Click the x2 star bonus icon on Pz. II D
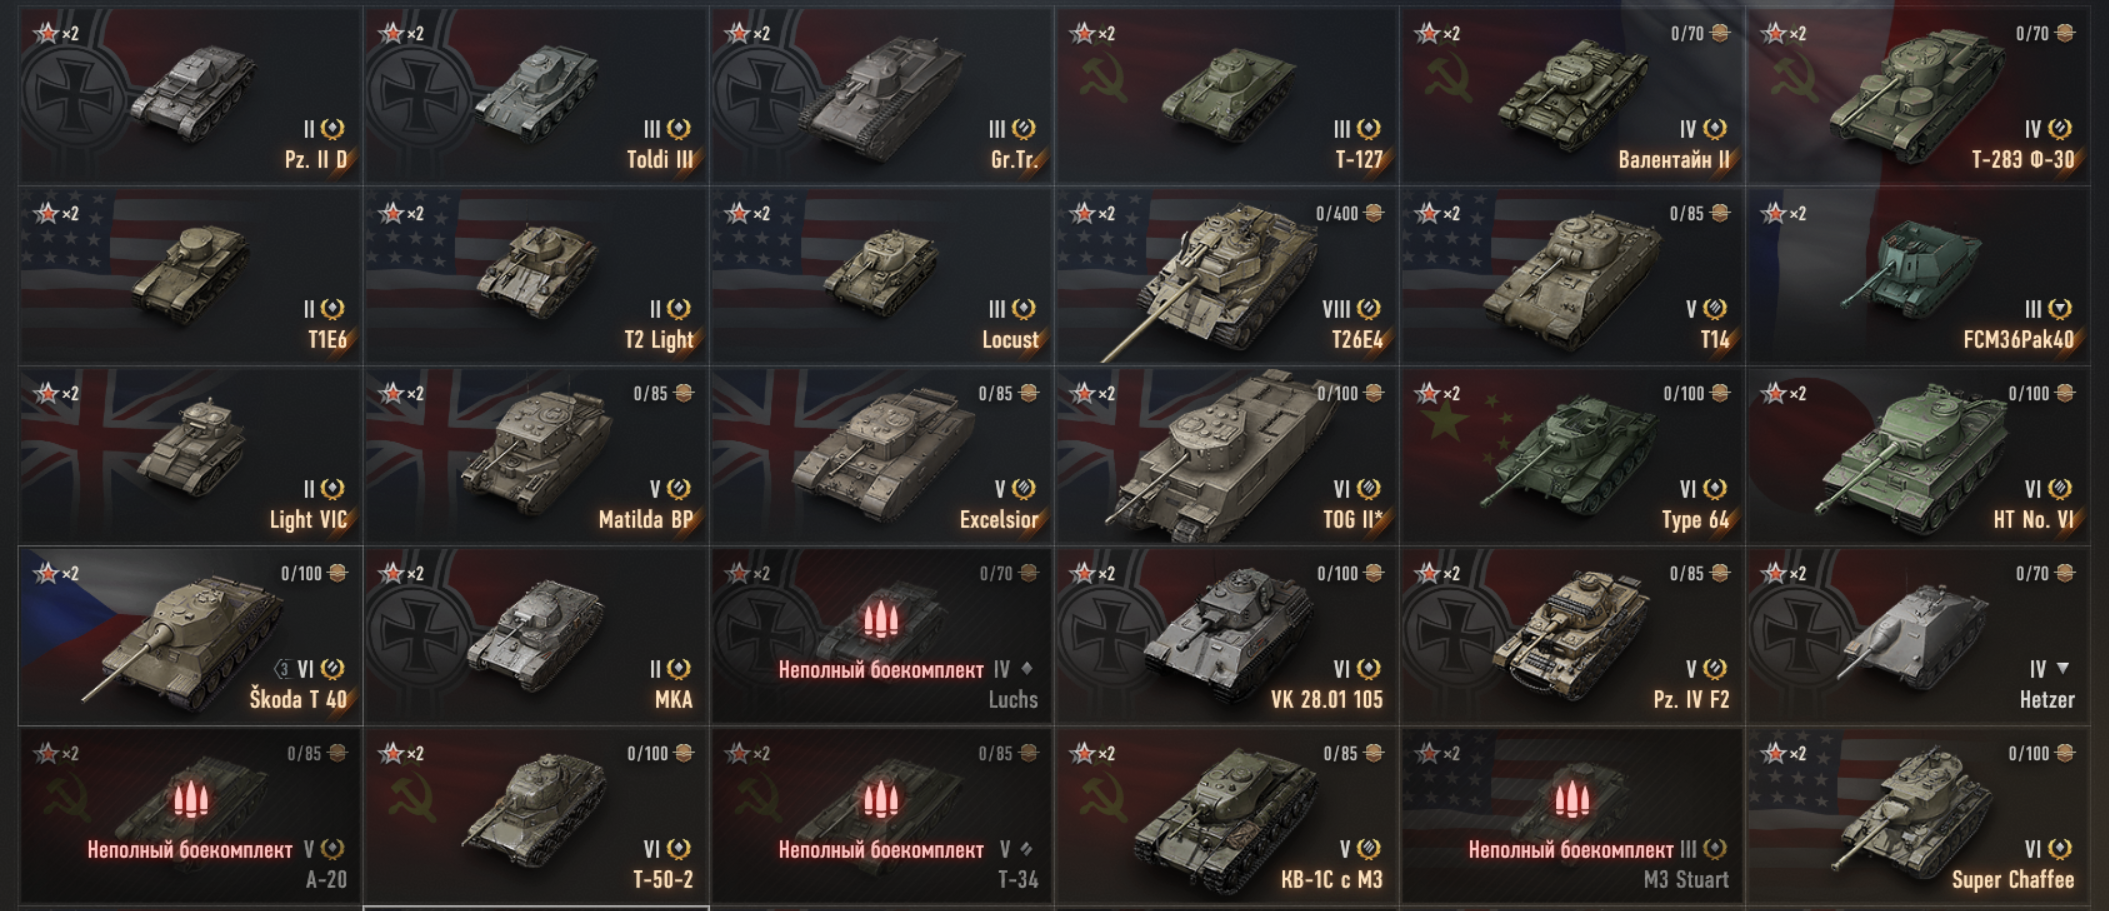This screenshot has width=2109, height=911. [x=56, y=33]
